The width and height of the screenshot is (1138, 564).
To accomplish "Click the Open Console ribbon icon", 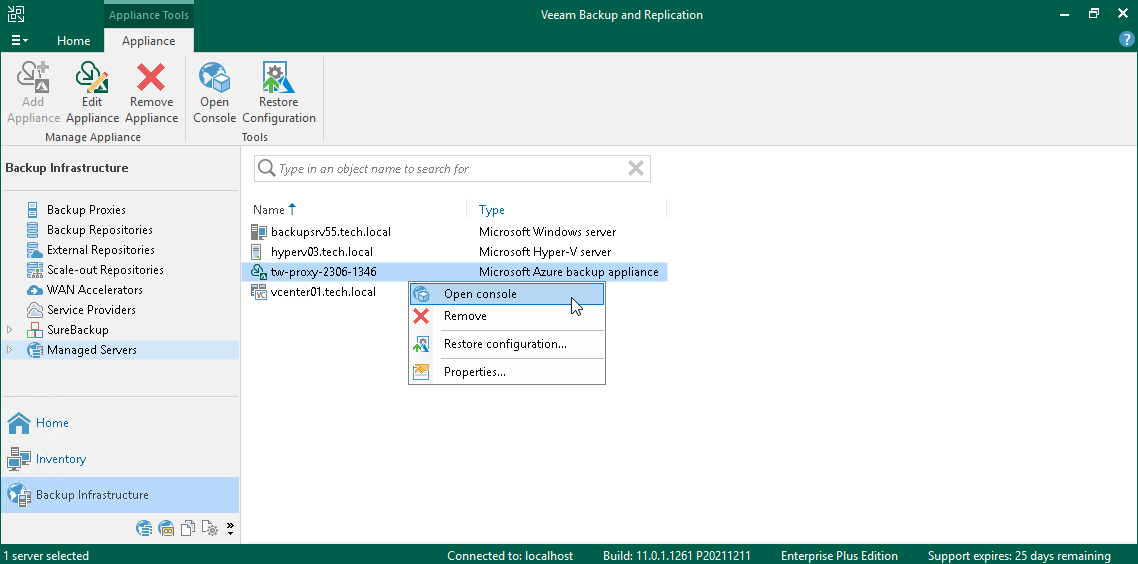I will (214, 78).
